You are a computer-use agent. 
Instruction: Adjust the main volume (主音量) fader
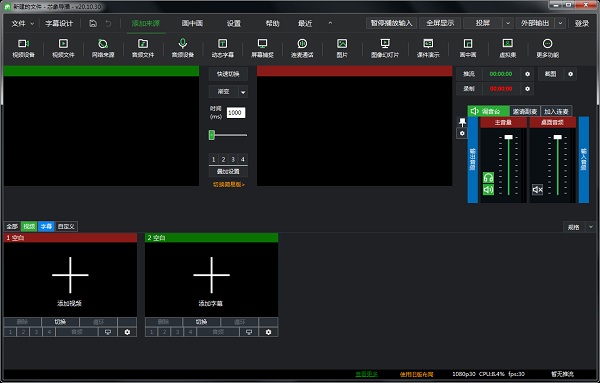pyautogui.click(x=509, y=137)
